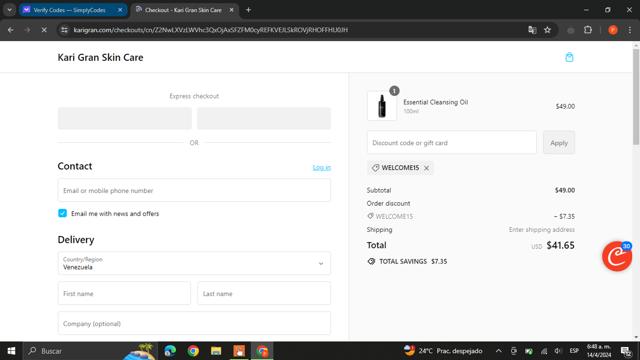This screenshot has width=640, height=360.
Task: View site information icon in address bar
Action: click(x=64, y=30)
